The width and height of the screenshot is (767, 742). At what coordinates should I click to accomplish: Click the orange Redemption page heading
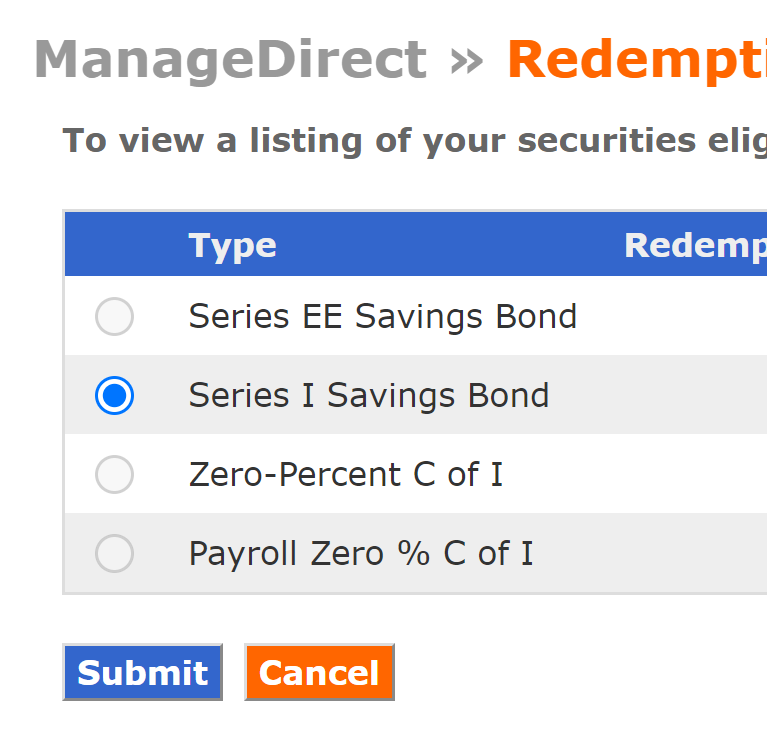click(x=636, y=60)
